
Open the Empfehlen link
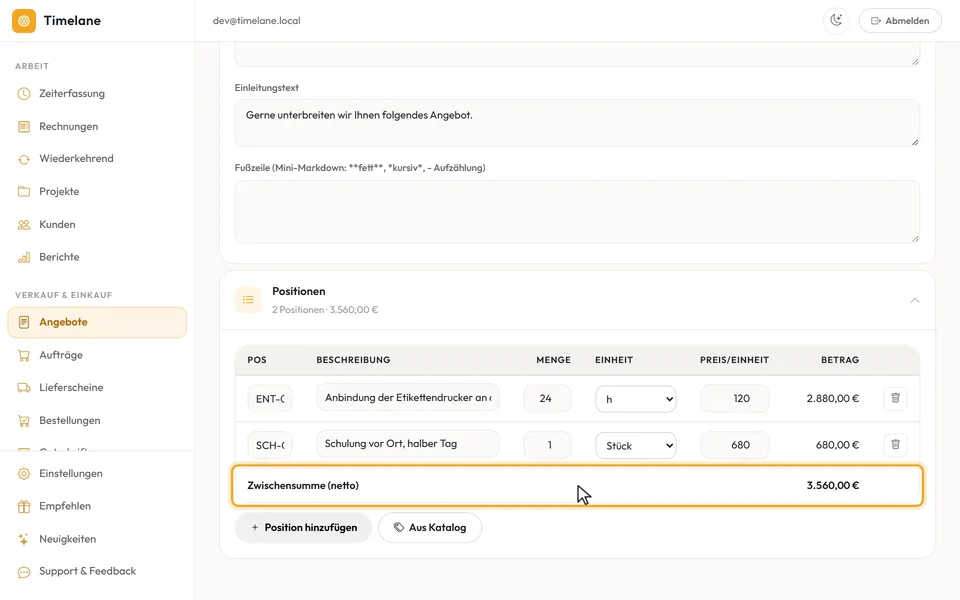97,506
